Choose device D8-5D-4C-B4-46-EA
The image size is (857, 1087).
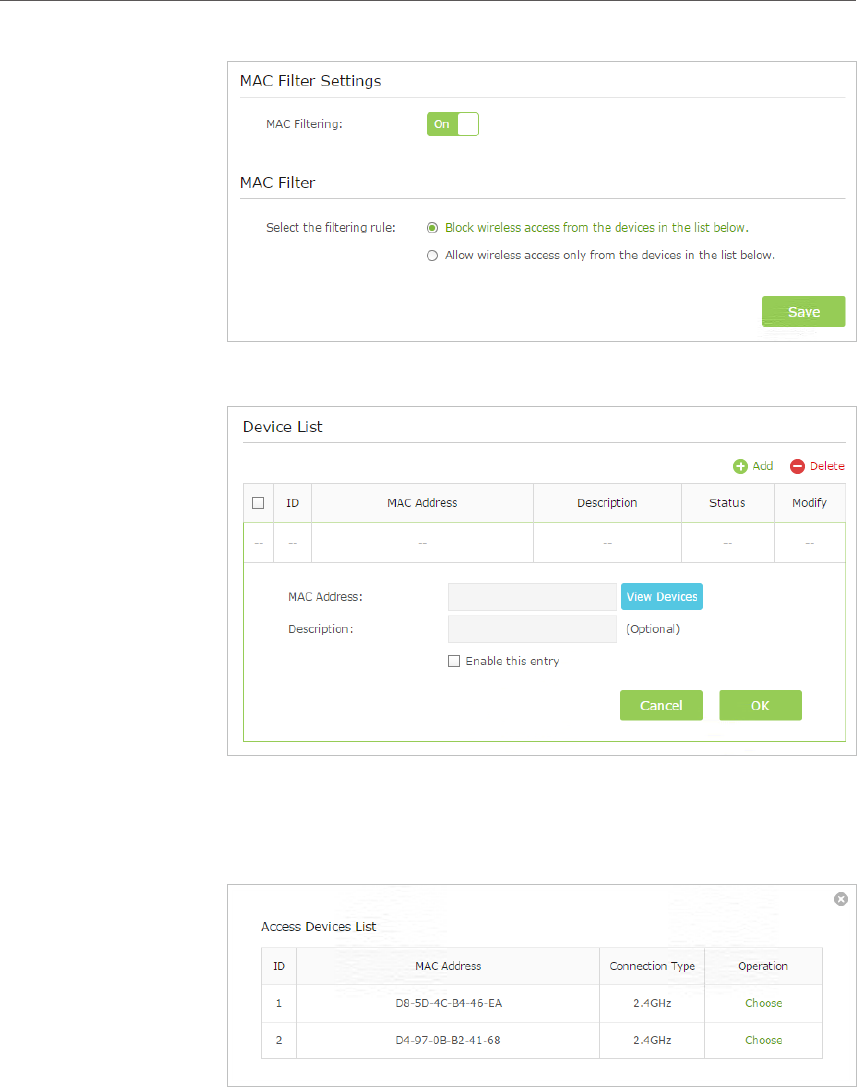[763, 1003]
